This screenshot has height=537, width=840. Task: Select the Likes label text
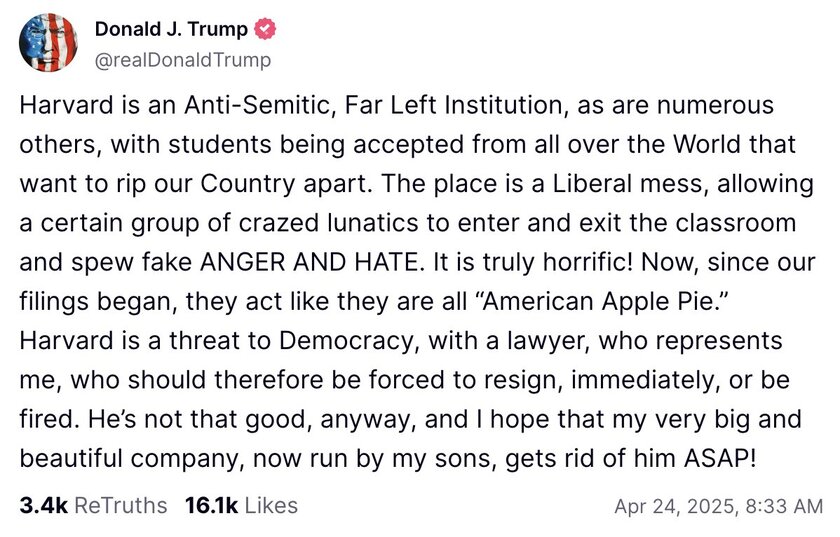271,505
